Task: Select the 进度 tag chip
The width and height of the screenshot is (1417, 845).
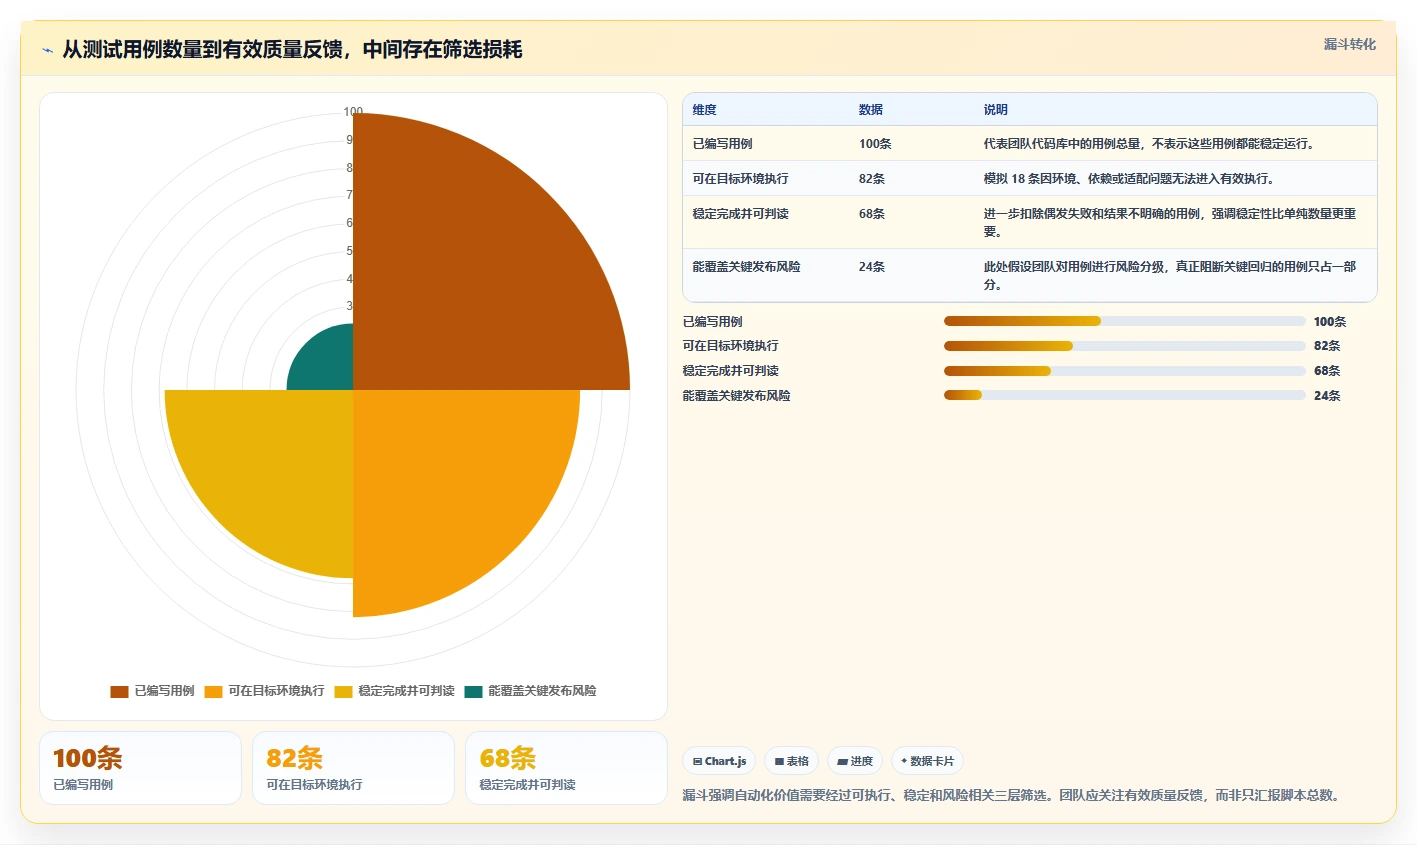Action: click(x=855, y=761)
